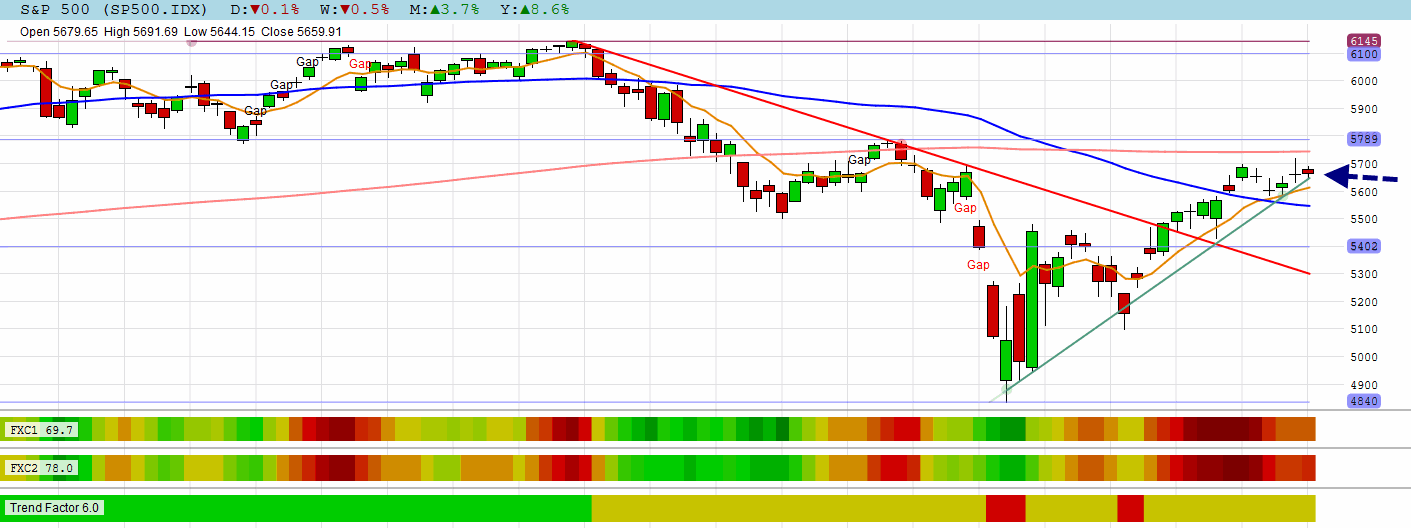Click the 4900 axis label
The width and height of the screenshot is (1411, 528).
1364,385
